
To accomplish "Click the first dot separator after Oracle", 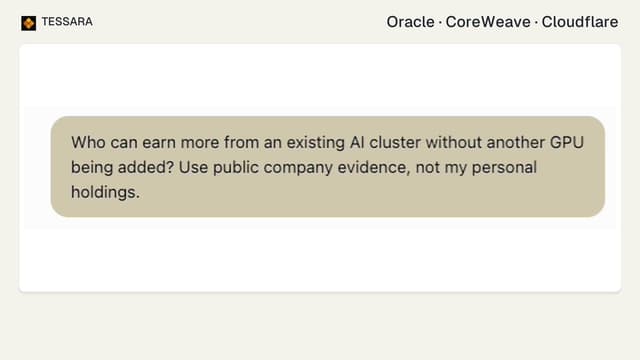I will click(x=440, y=22).
